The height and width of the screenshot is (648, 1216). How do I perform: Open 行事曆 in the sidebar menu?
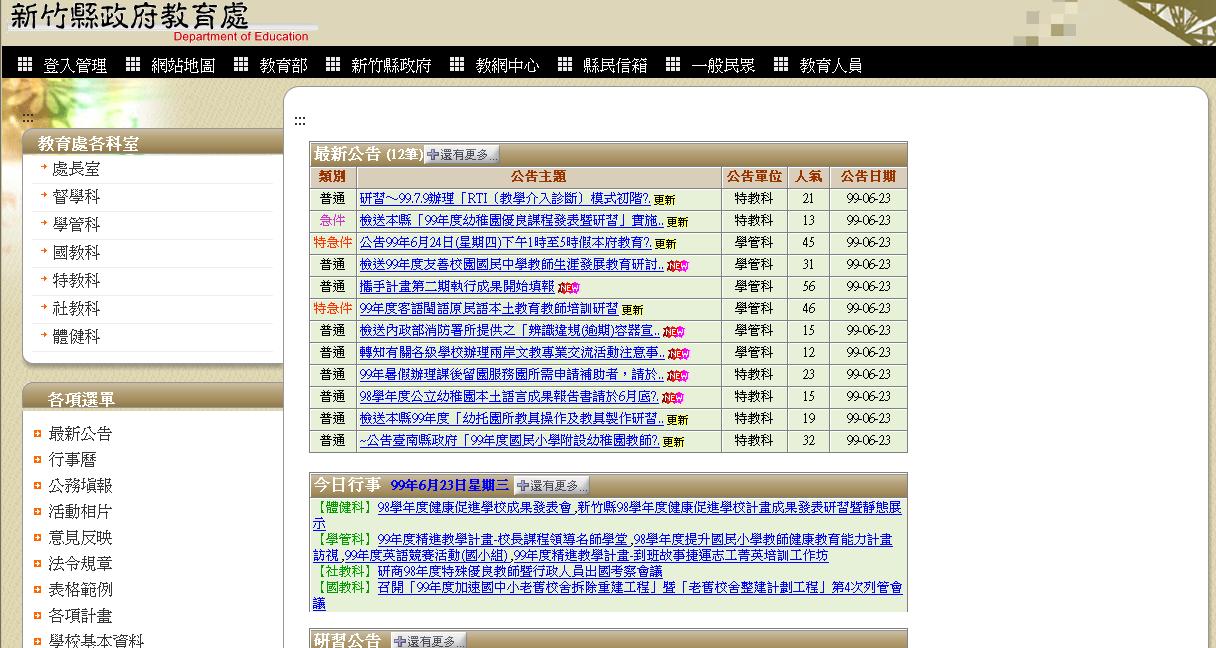click(72, 459)
